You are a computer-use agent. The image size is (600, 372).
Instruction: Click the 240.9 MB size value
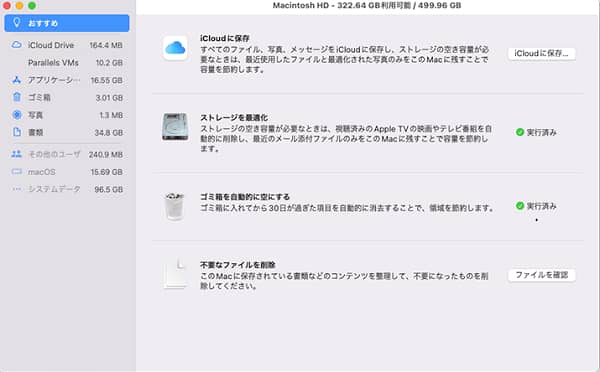click(106, 155)
